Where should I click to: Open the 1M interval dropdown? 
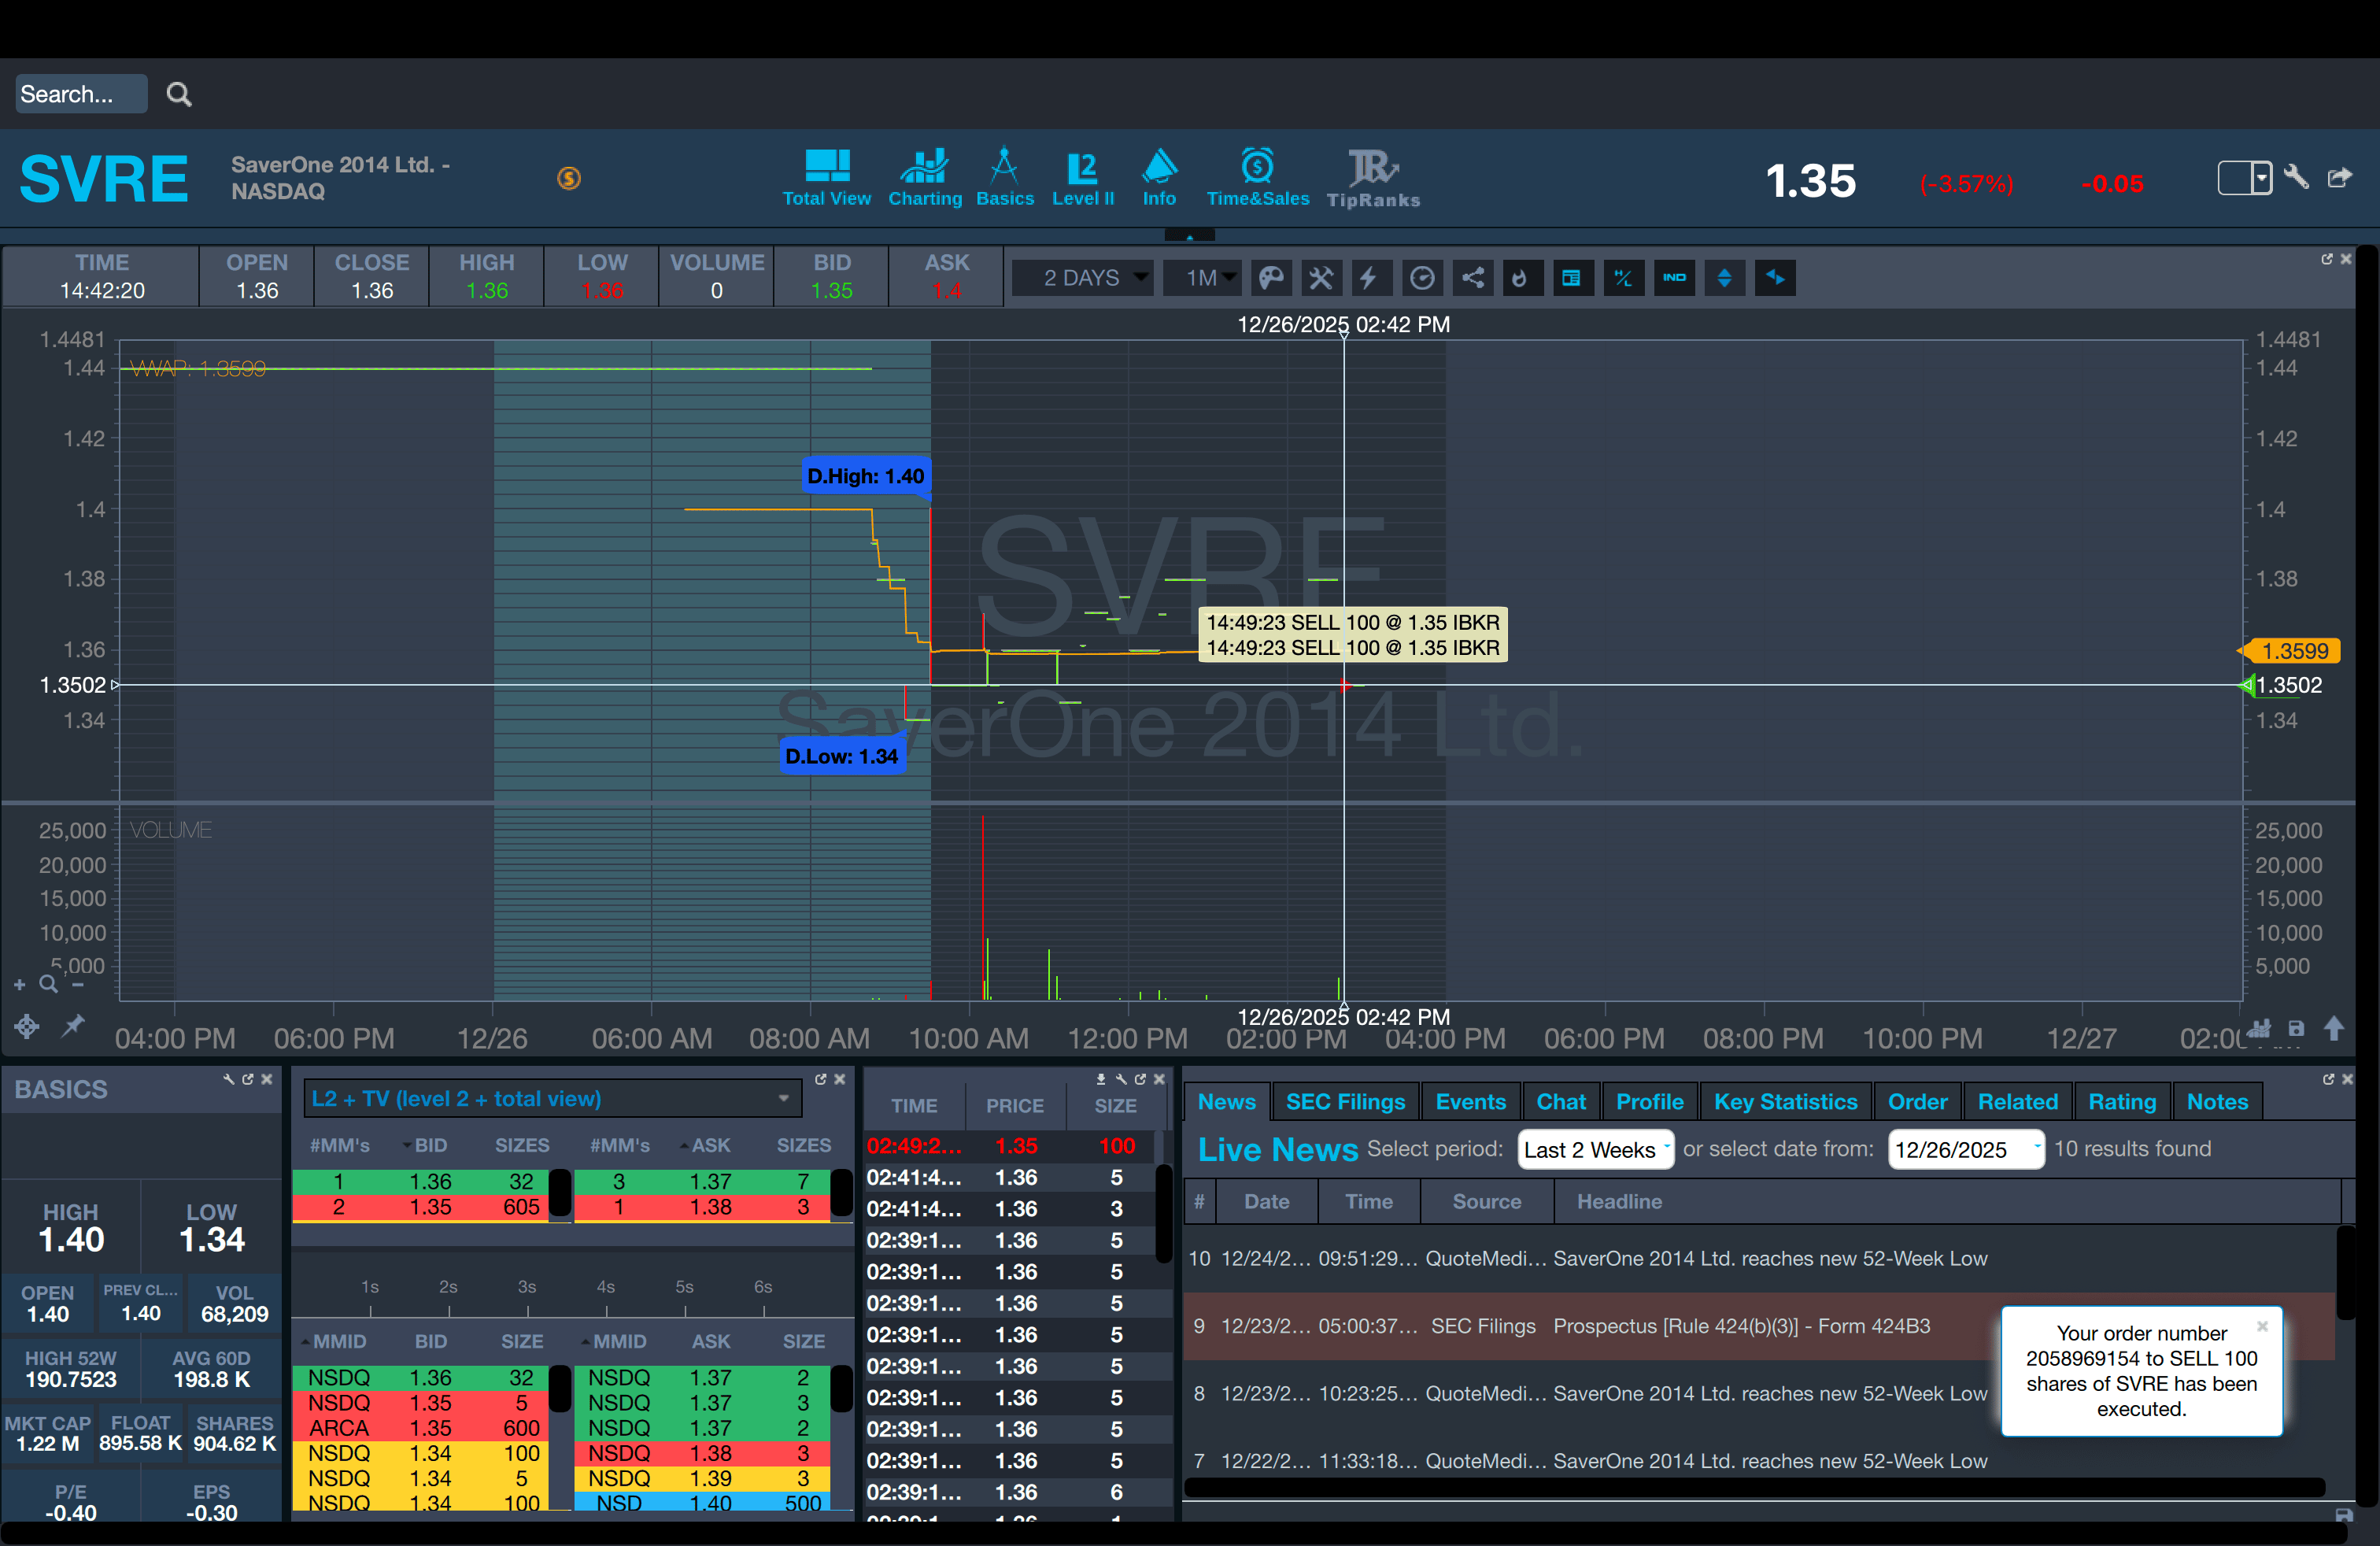pyautogui.click(x=1202, y=278)
